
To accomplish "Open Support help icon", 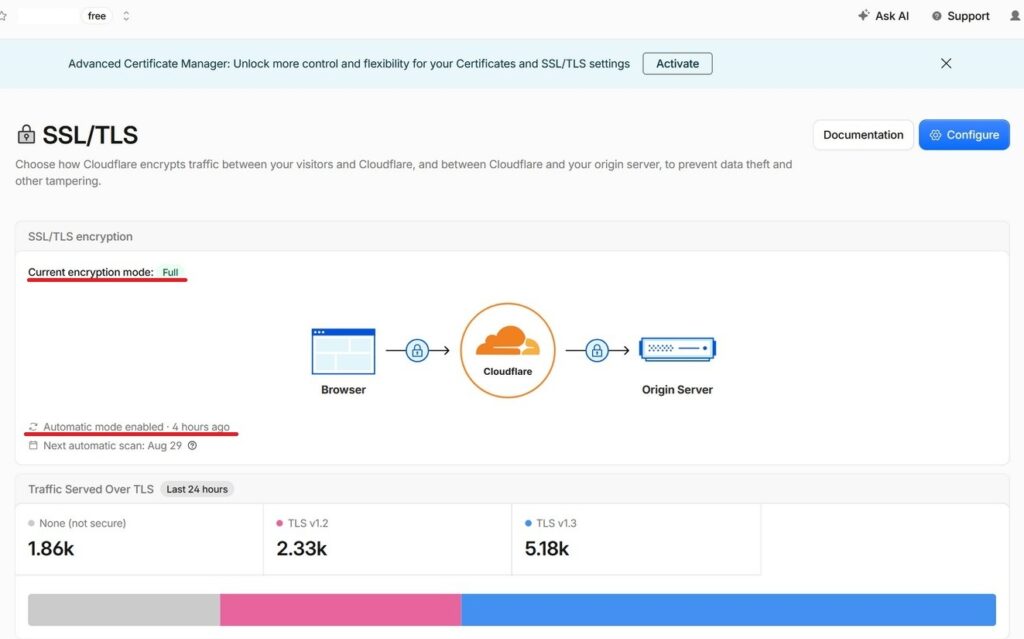I will (x=936, y=16).
